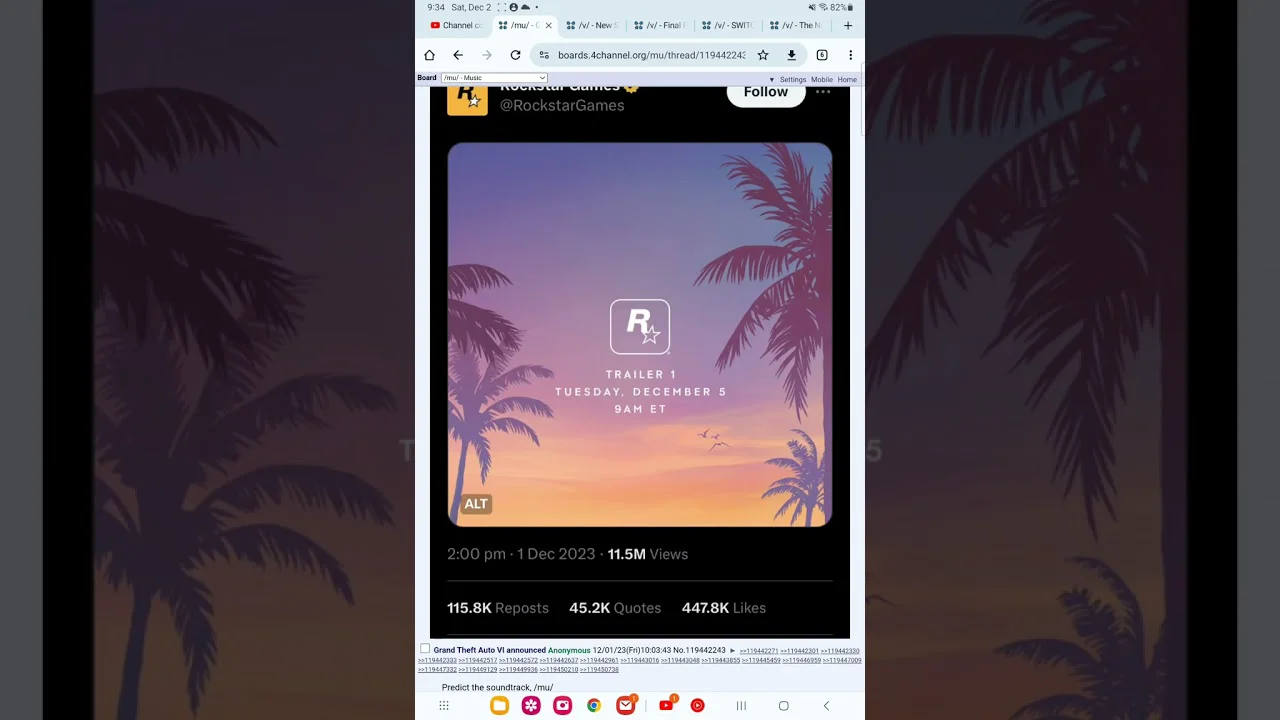Screen dimensions: 1280x720
Task: Open Chrome three-dot overflow menu
Action: point(851,55)
